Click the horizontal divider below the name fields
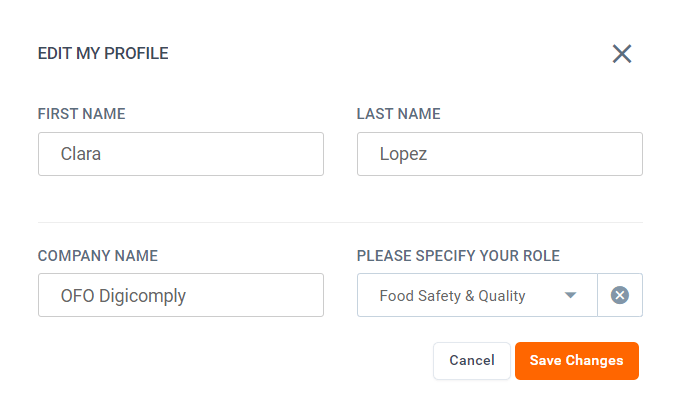 340,222
